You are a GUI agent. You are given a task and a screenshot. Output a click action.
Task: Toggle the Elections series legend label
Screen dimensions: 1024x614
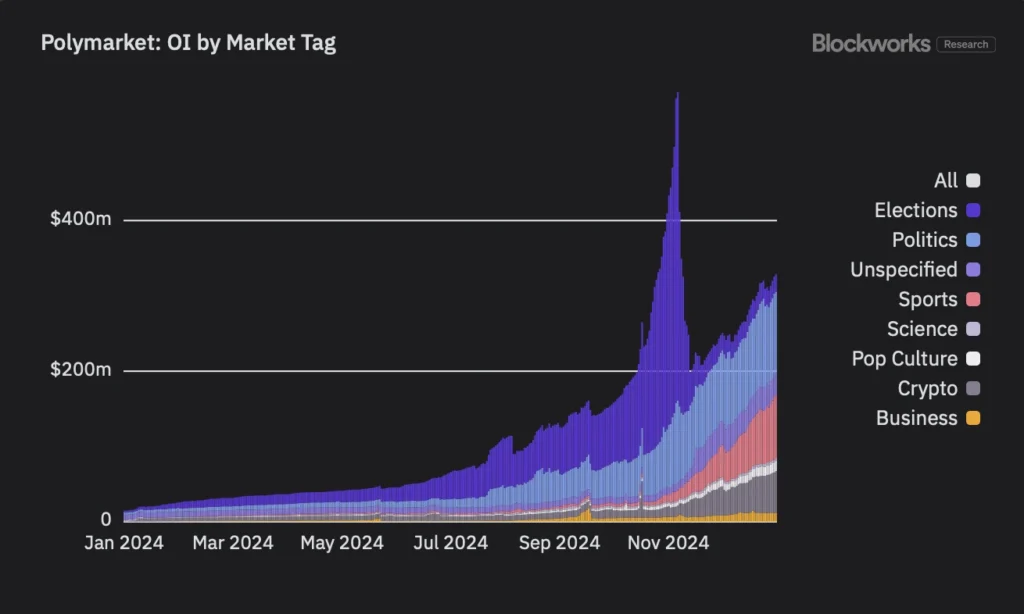pos(916,210)
